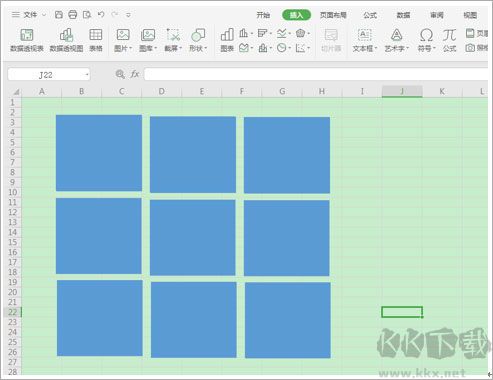Click the redo arrow icon

tap(115, 14)
